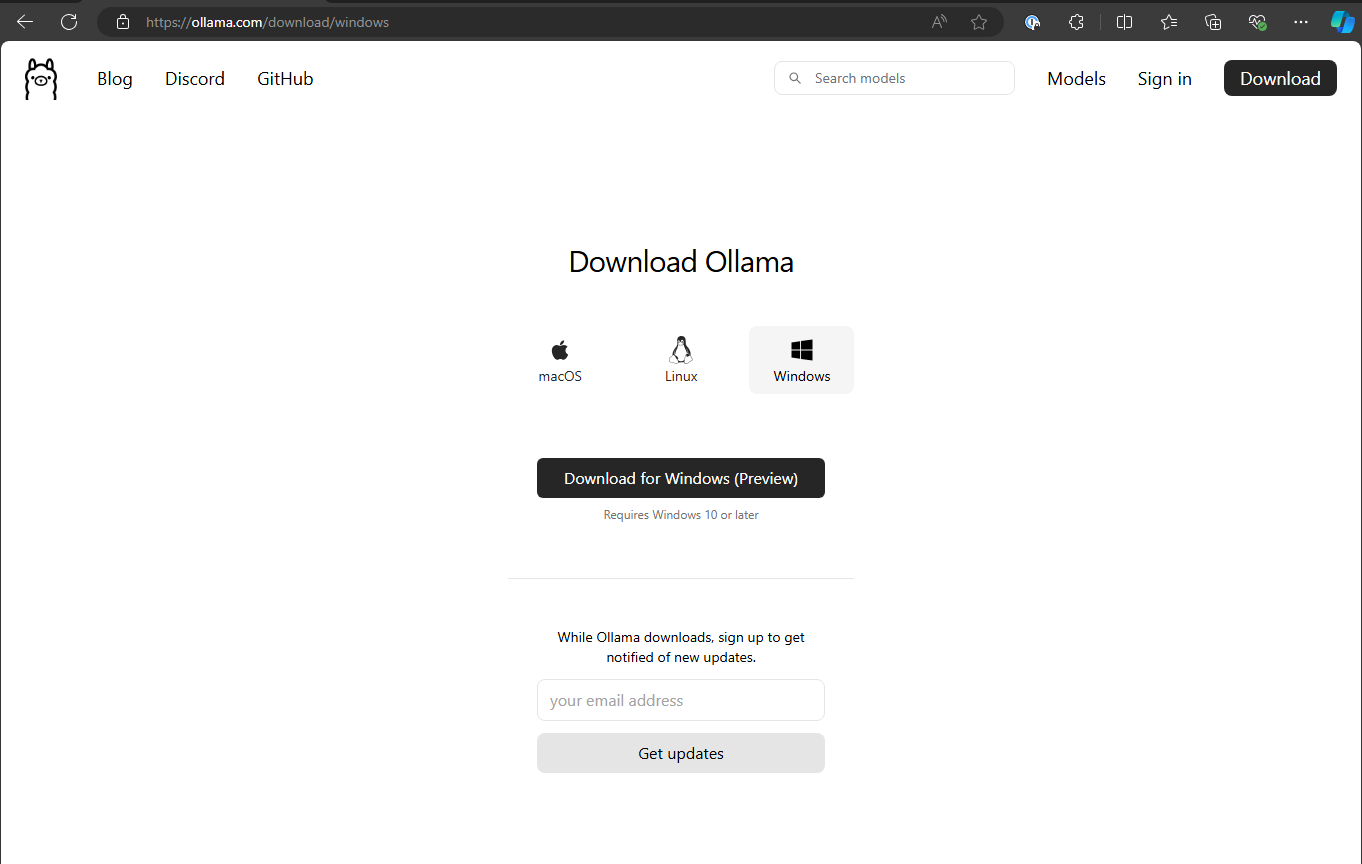Click the Download button in header
The width and height of the screenshot is (1362, 864).
tap(1280, 78)
